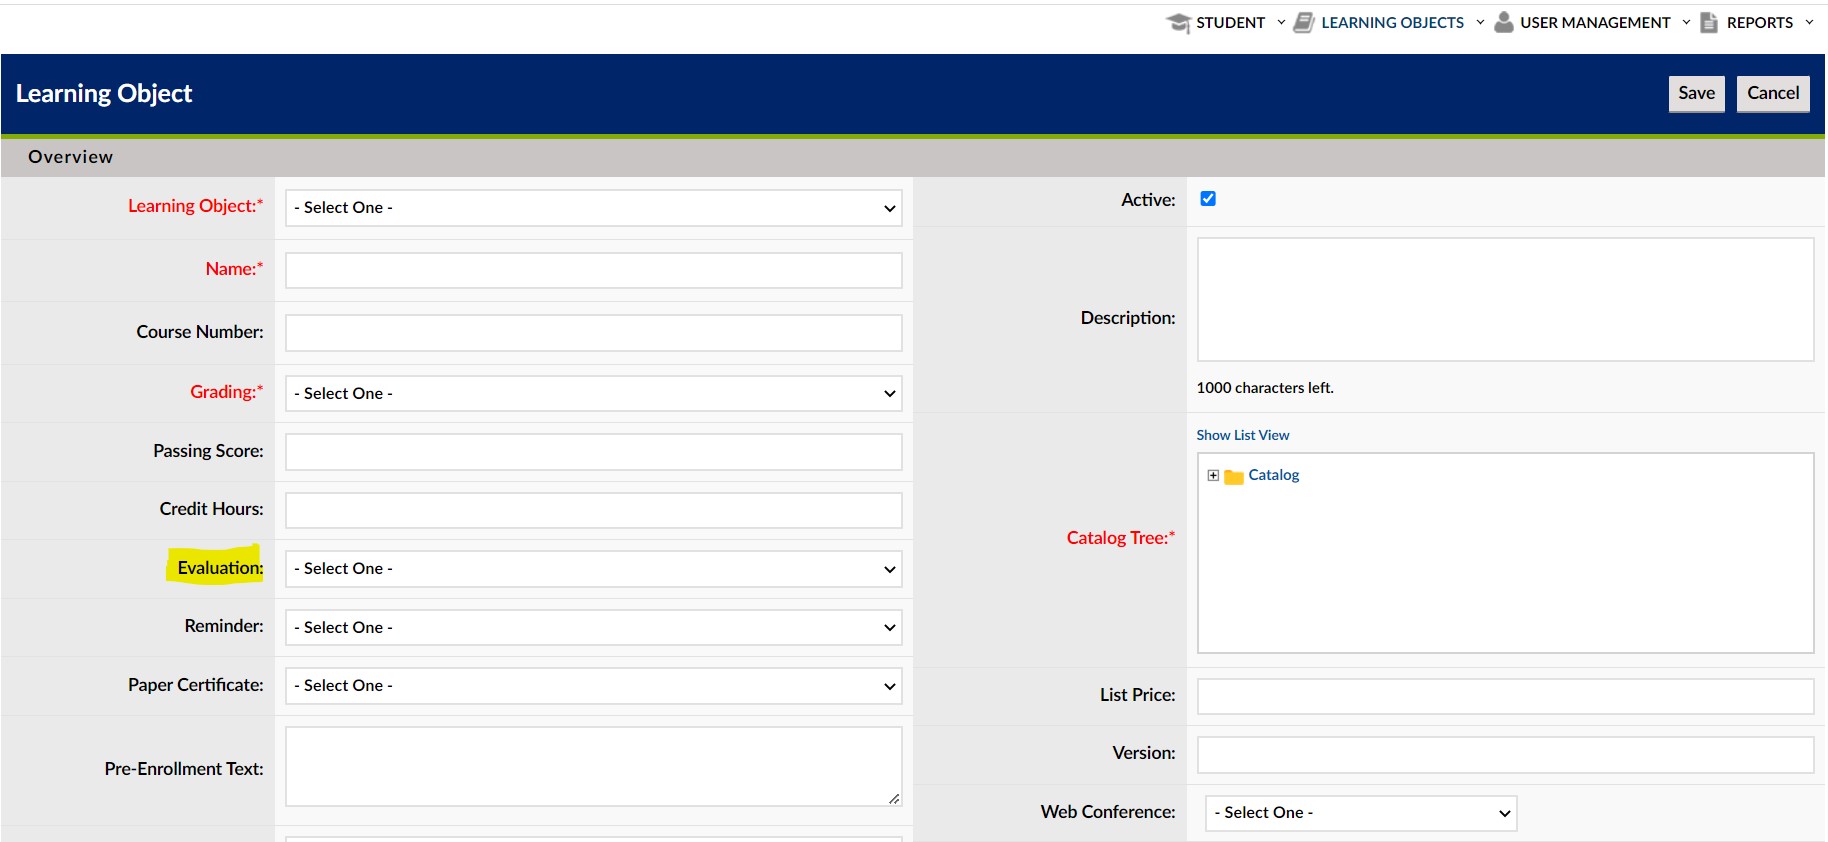Click the highlighted Evaluation label

click(x=220, y=567)
